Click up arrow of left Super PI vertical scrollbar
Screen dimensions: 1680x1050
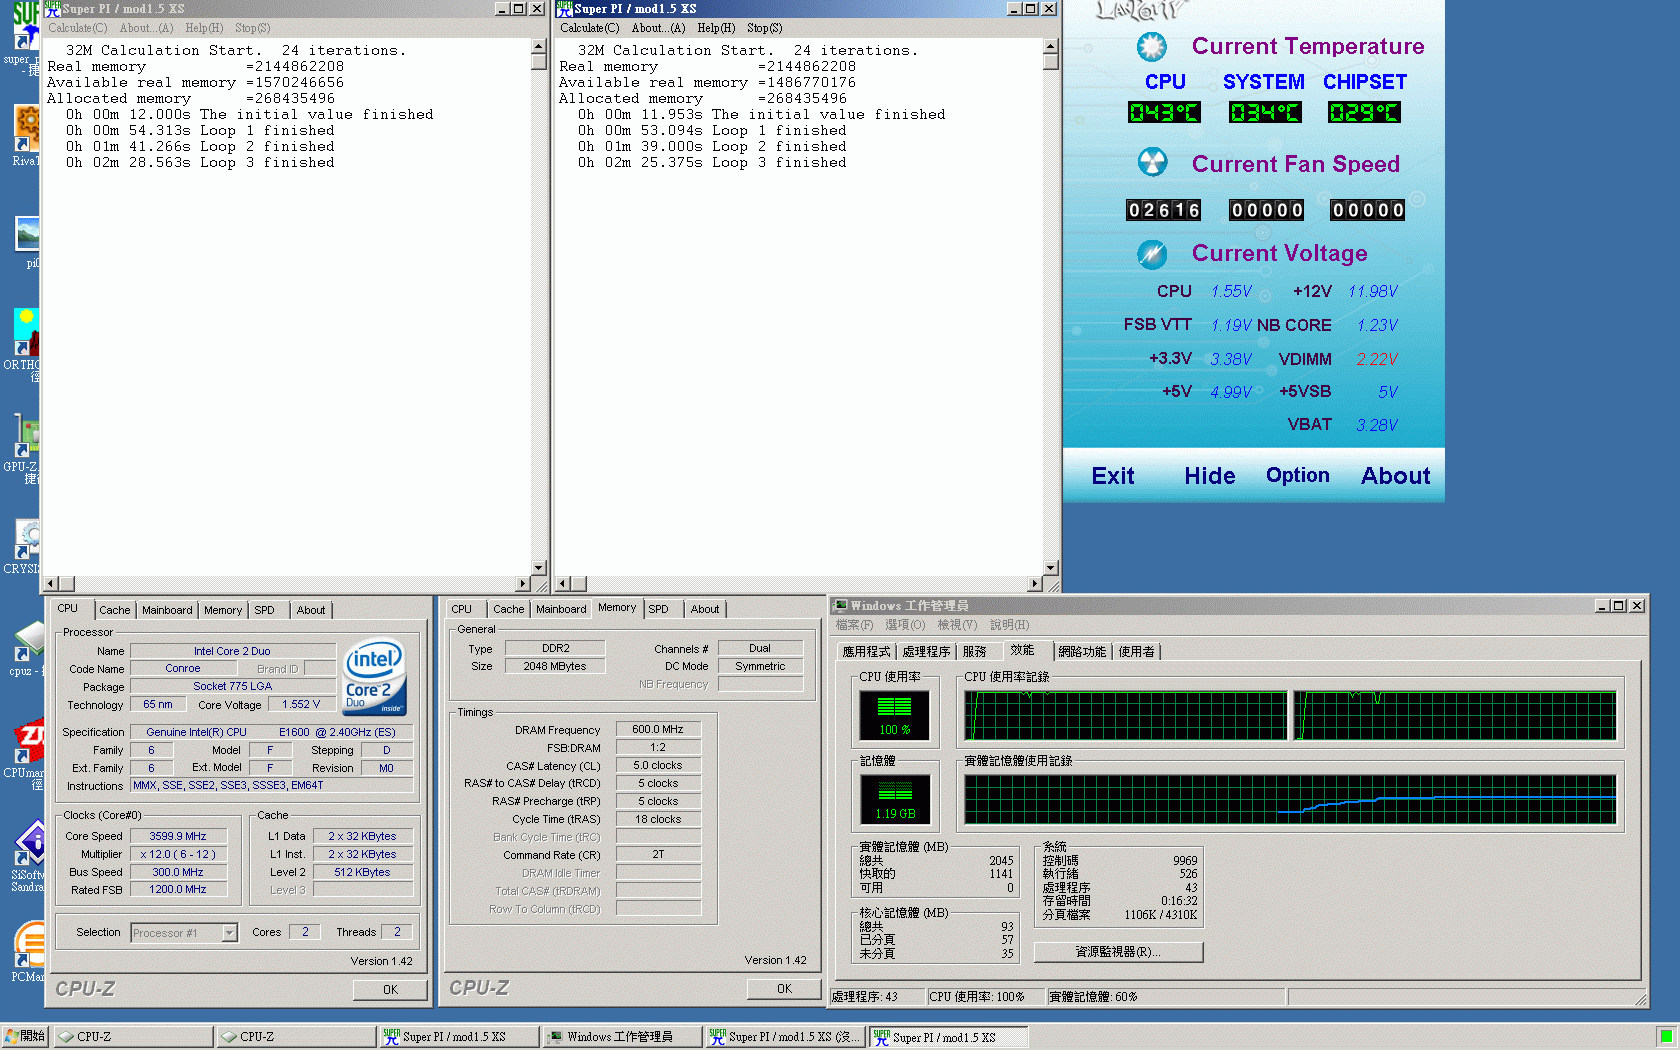[x=538, y=46]
